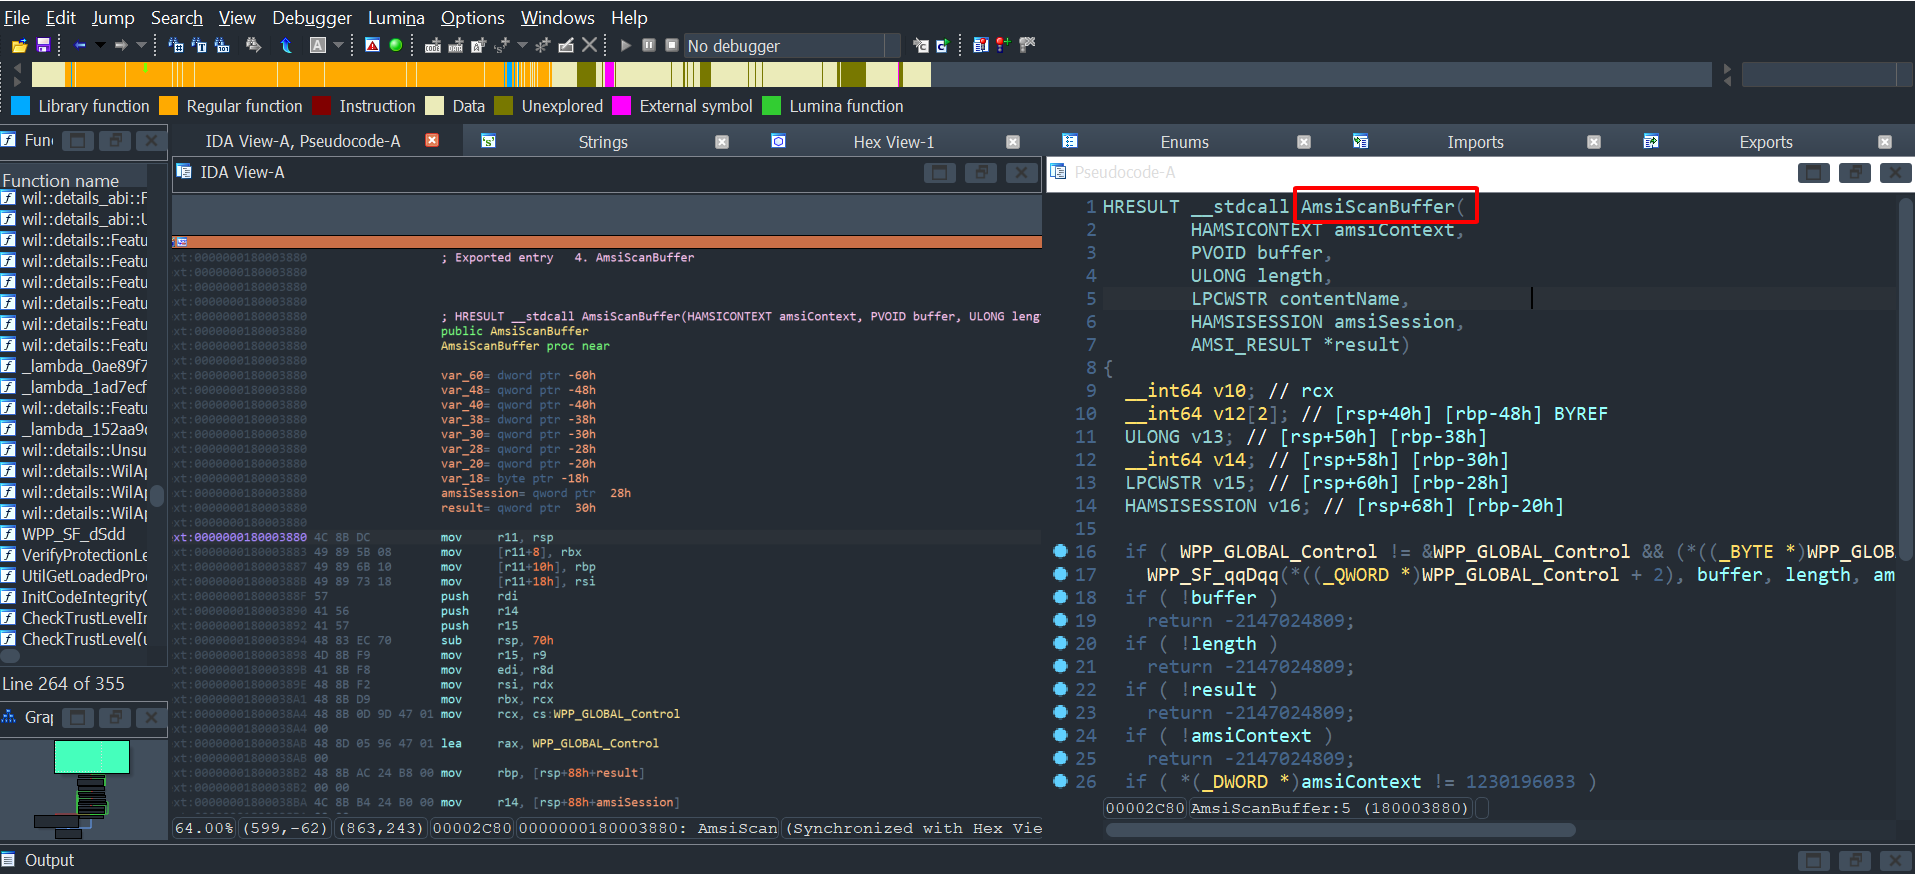
Task: Expand the forward navigation history dropdown arrow
Action: coord(141,45)
